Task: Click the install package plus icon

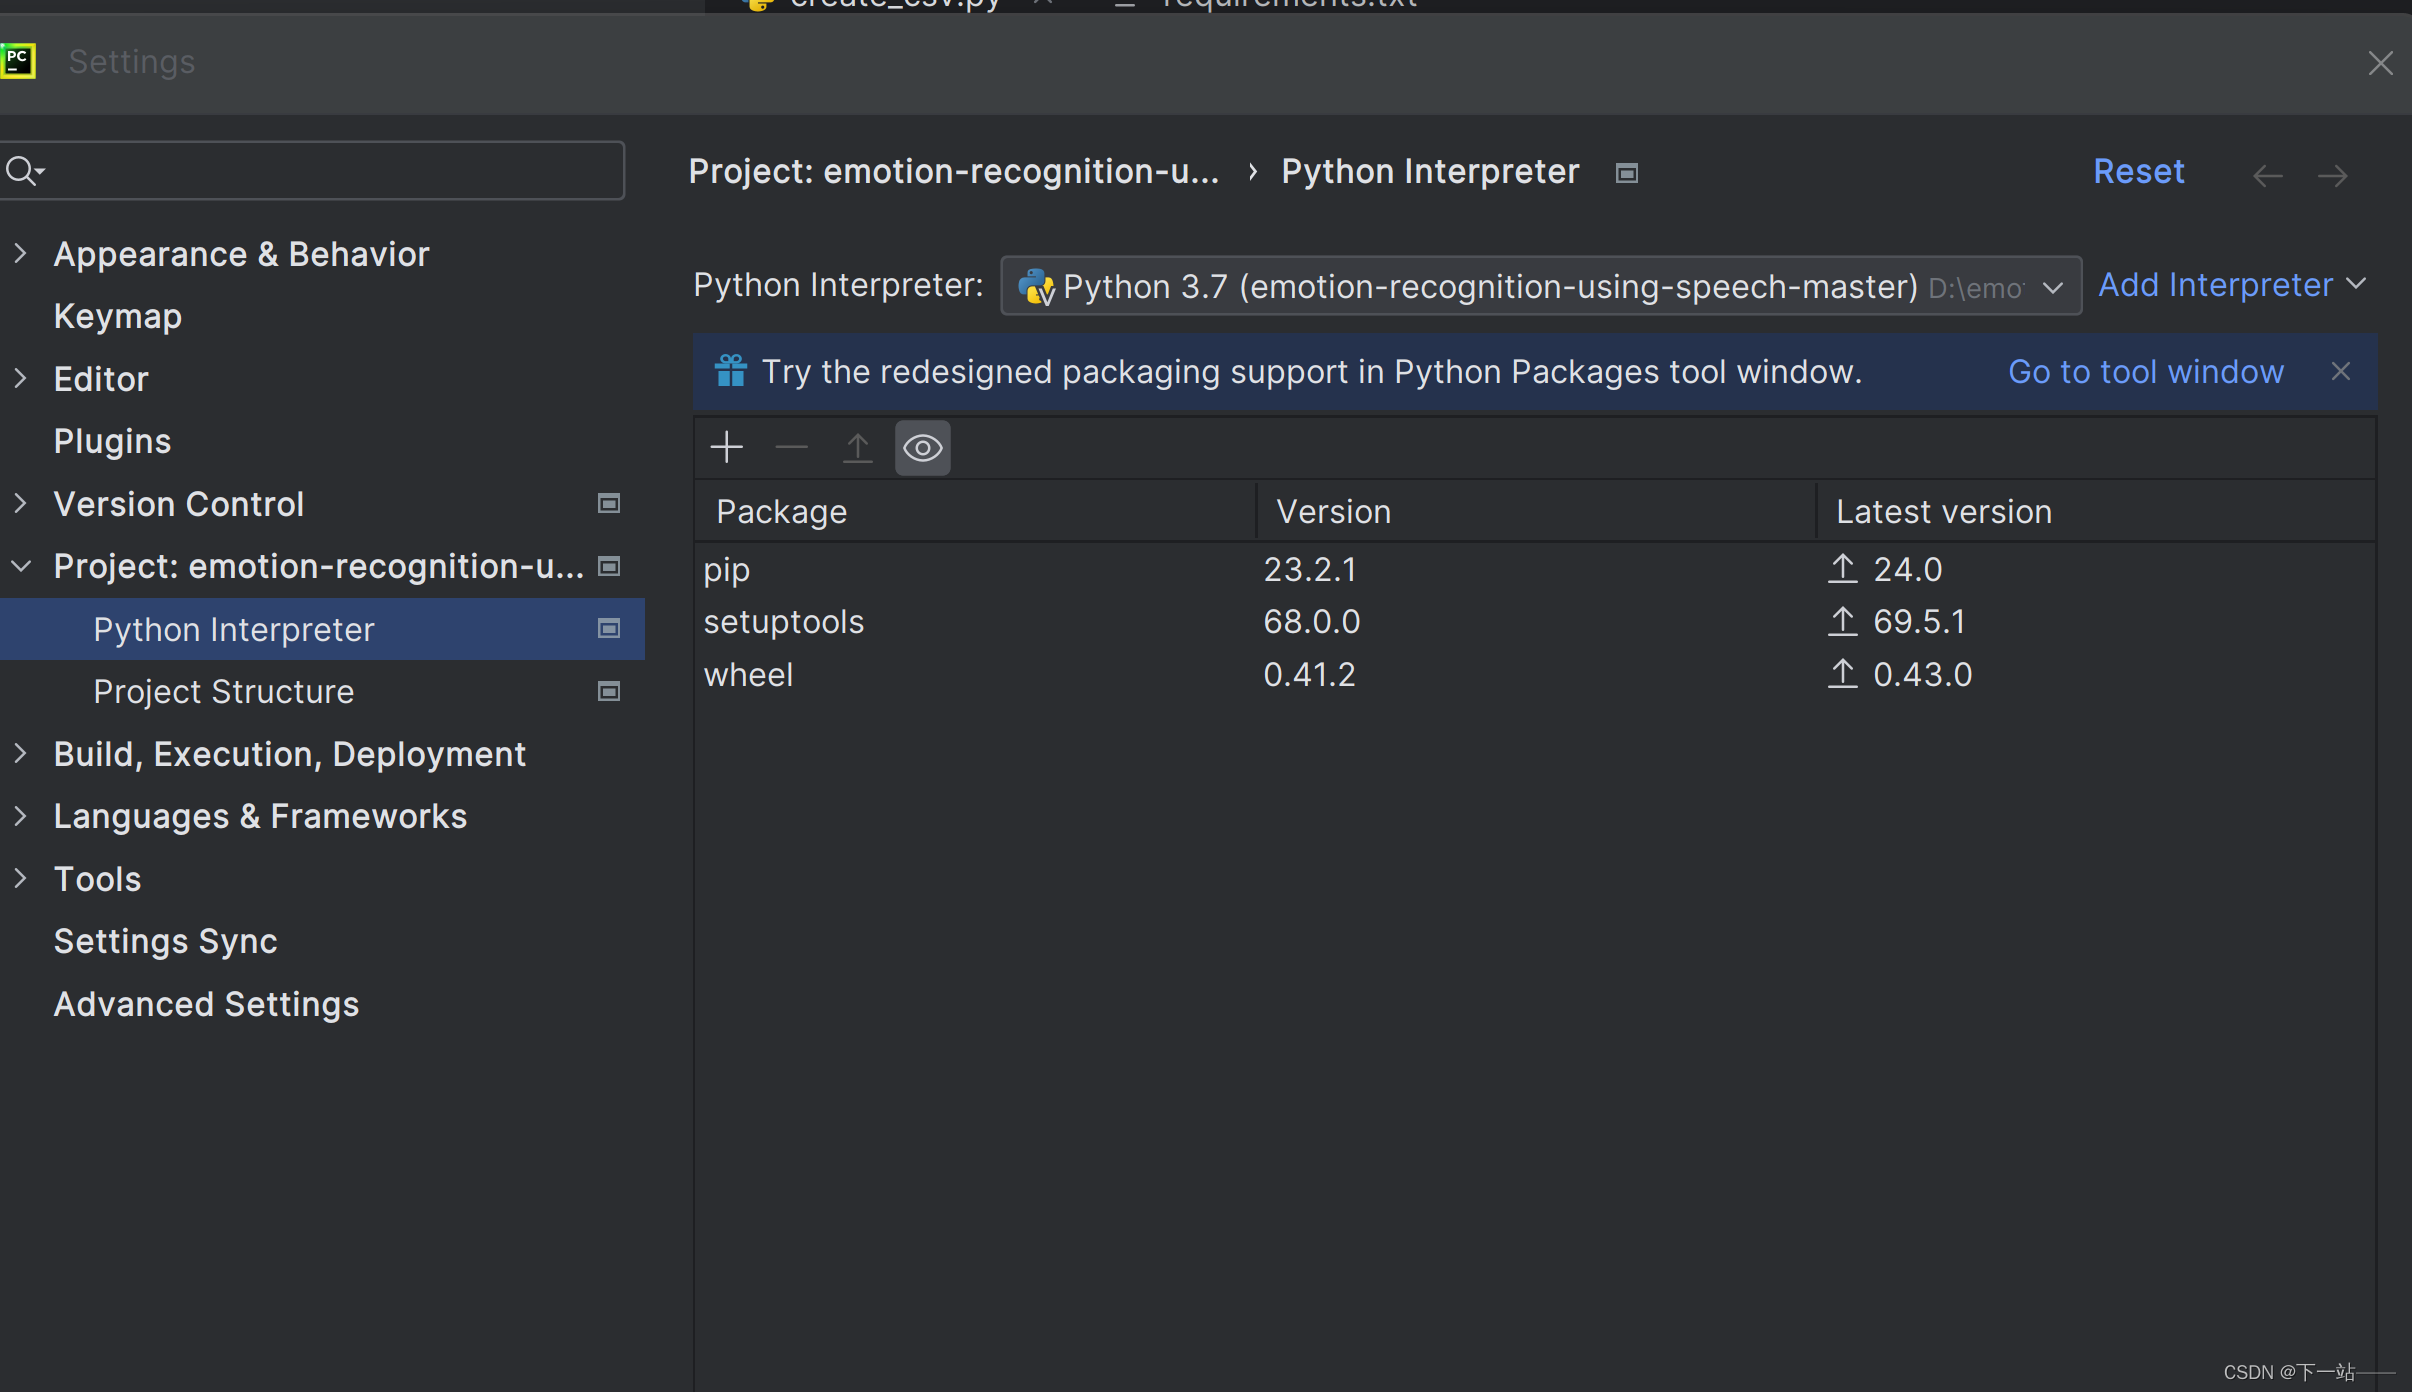Action: click(726, 447)
